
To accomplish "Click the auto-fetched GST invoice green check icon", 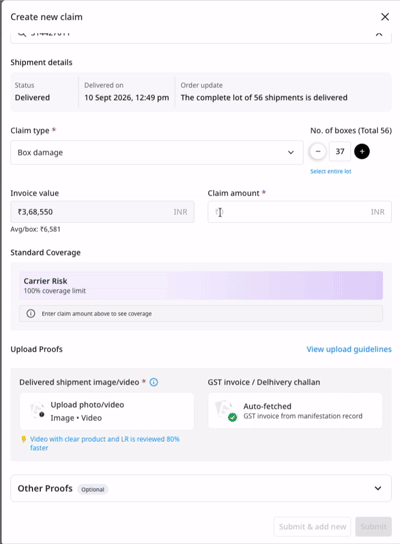I will tap(232, 417).
